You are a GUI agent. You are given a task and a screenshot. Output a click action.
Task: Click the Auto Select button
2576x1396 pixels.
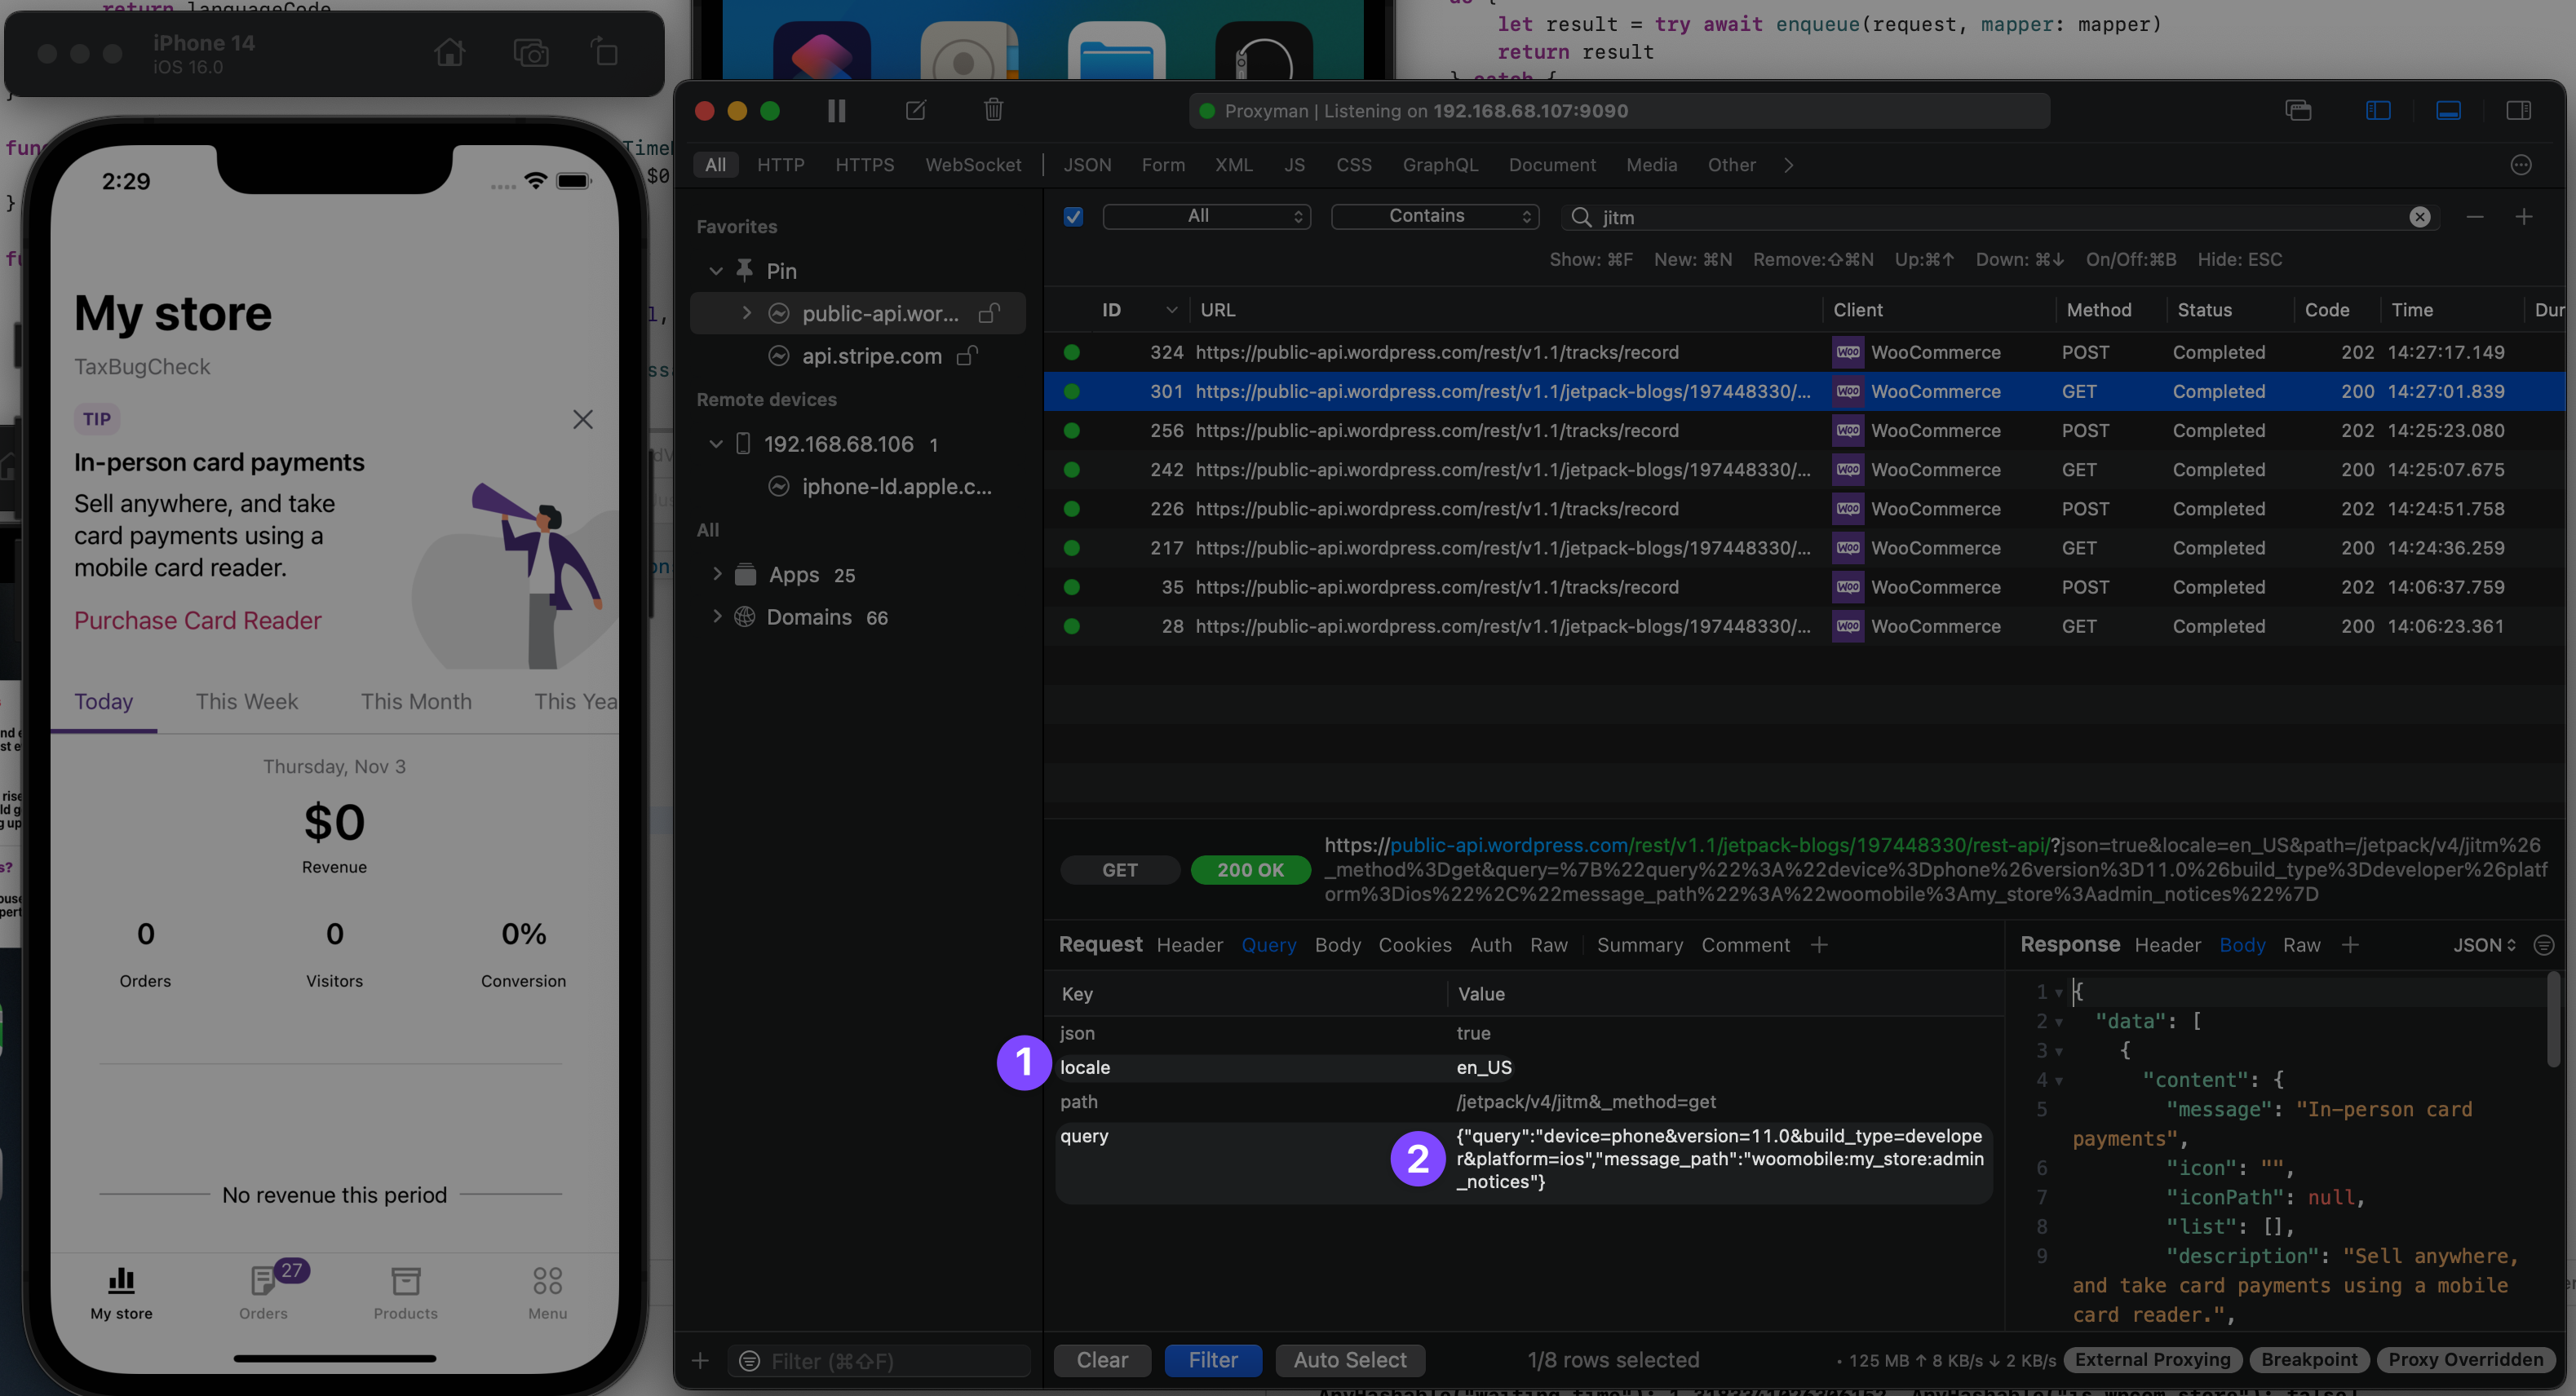1349,1360
